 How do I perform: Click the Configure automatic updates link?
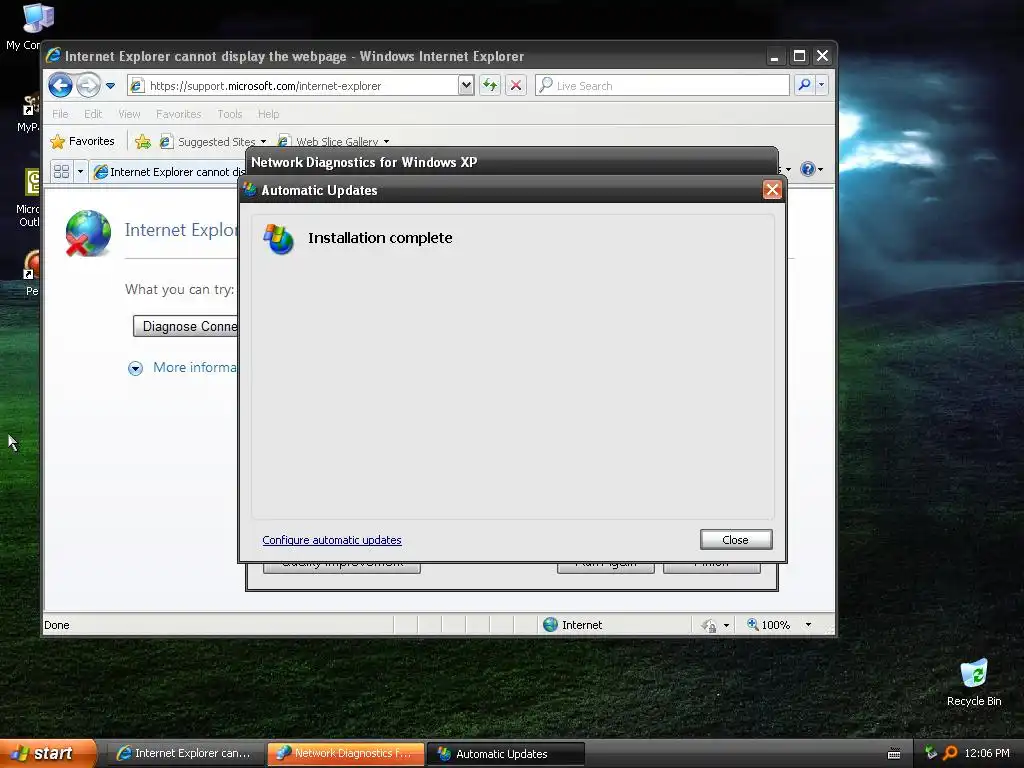click(x=332, y=539)
